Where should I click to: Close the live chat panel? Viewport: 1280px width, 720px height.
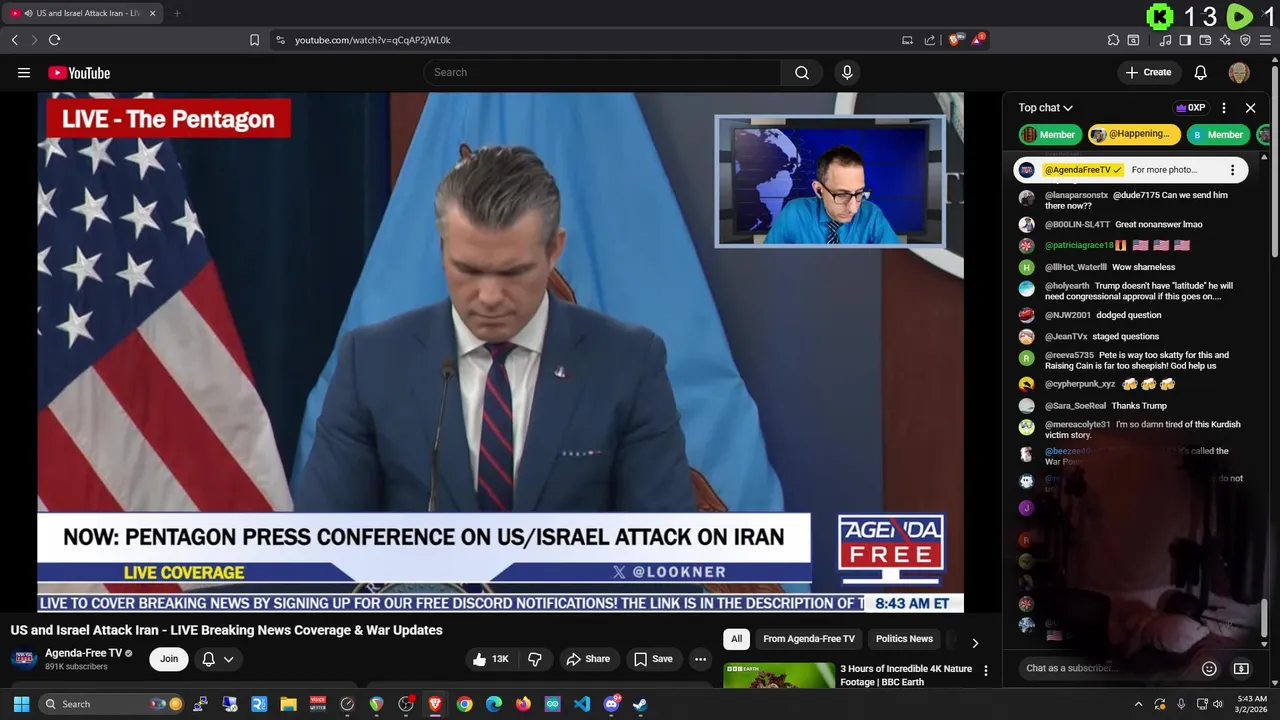coord(1250,108)
